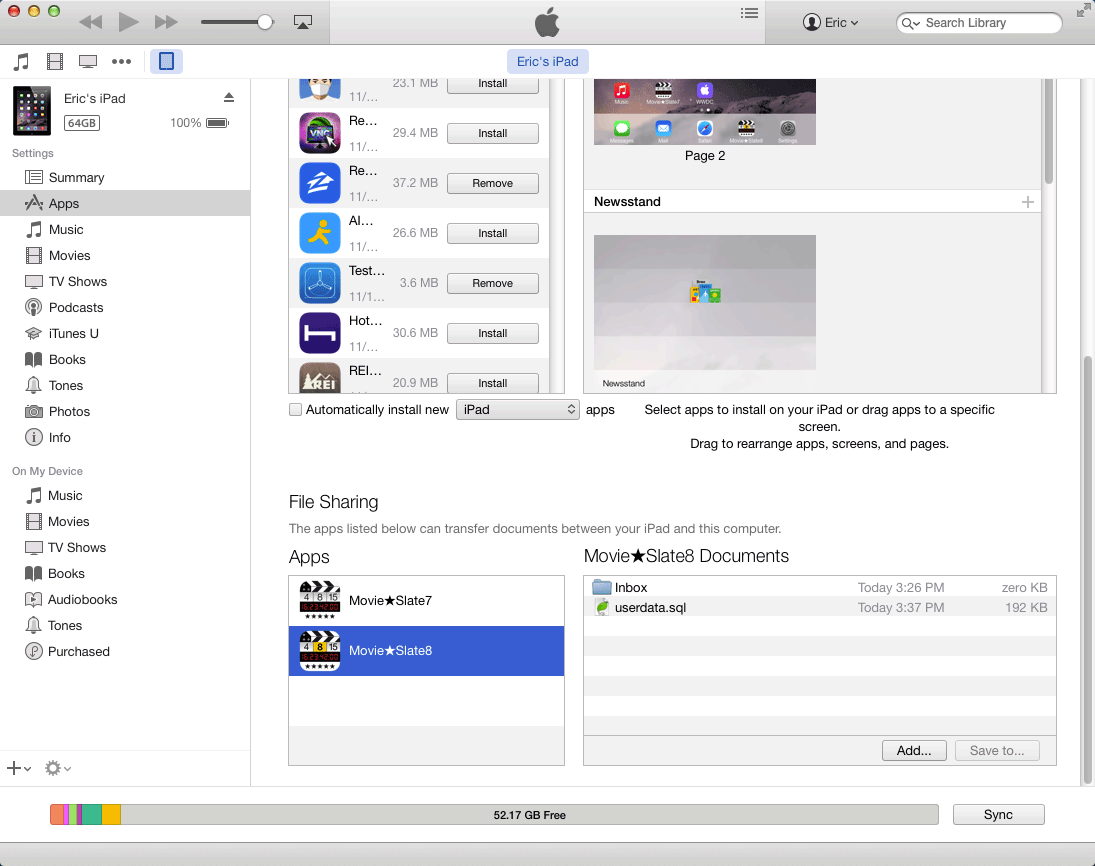The height and width of the screenshot is (866, 1095).
Task: Open the iPad device type dropdown
Action: point(517,410)
